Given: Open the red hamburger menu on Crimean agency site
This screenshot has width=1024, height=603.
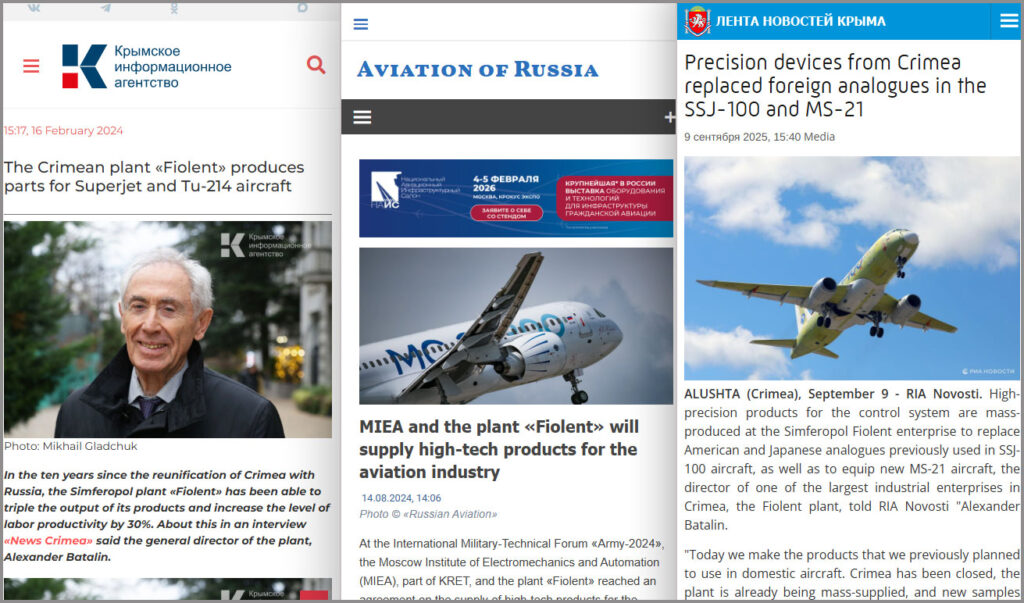Looking at the screenshot, I should 31,65.
